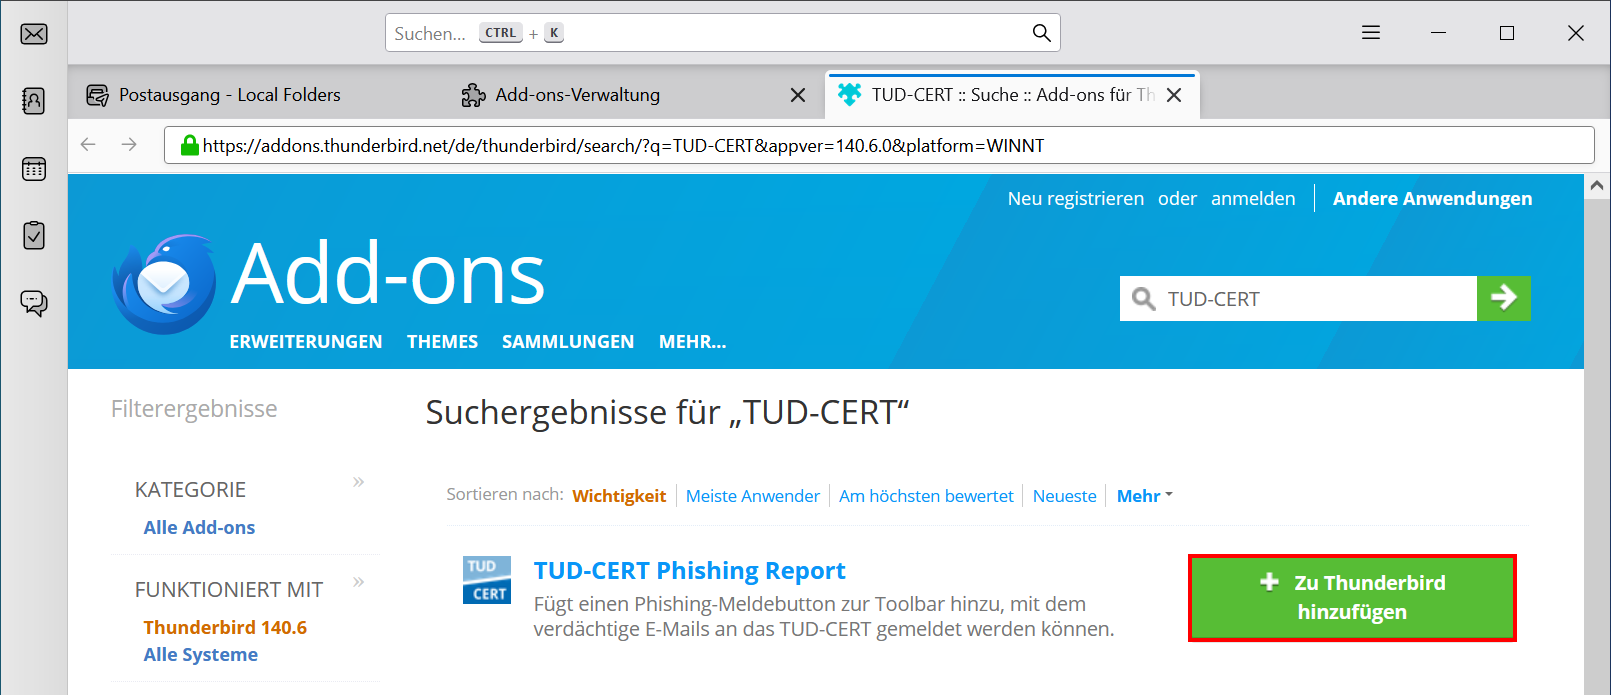Open the ERWEITERUNGEN menu
This screenshot has width=1611, height=695.
(306, 342)
